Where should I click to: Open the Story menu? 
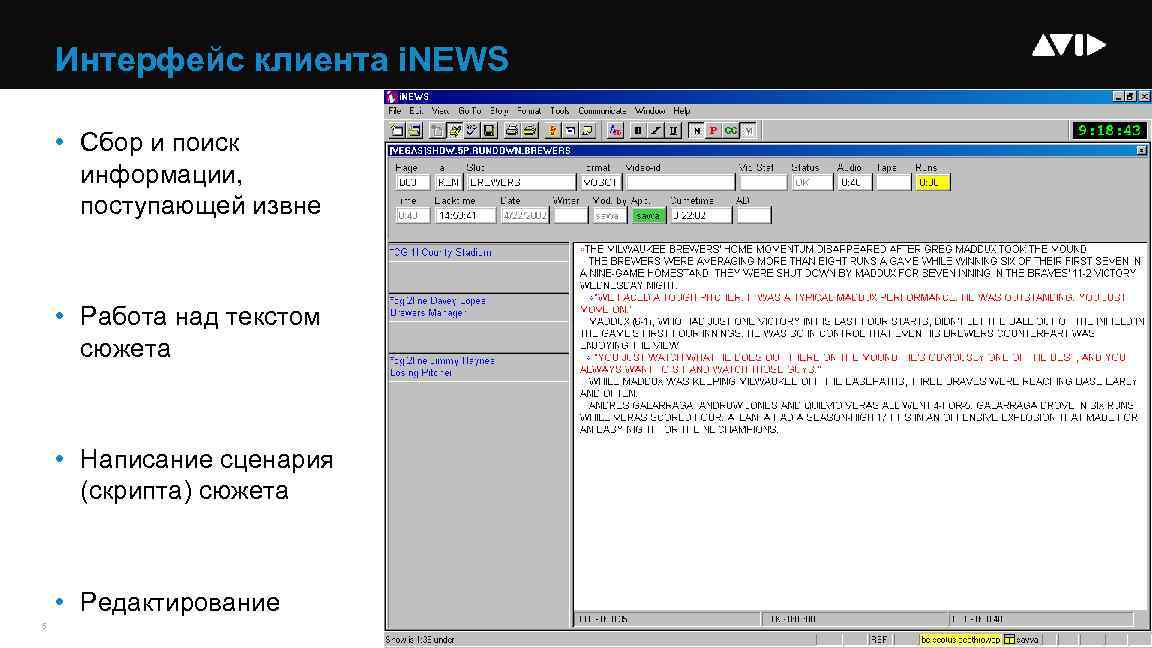click(499, 110)
